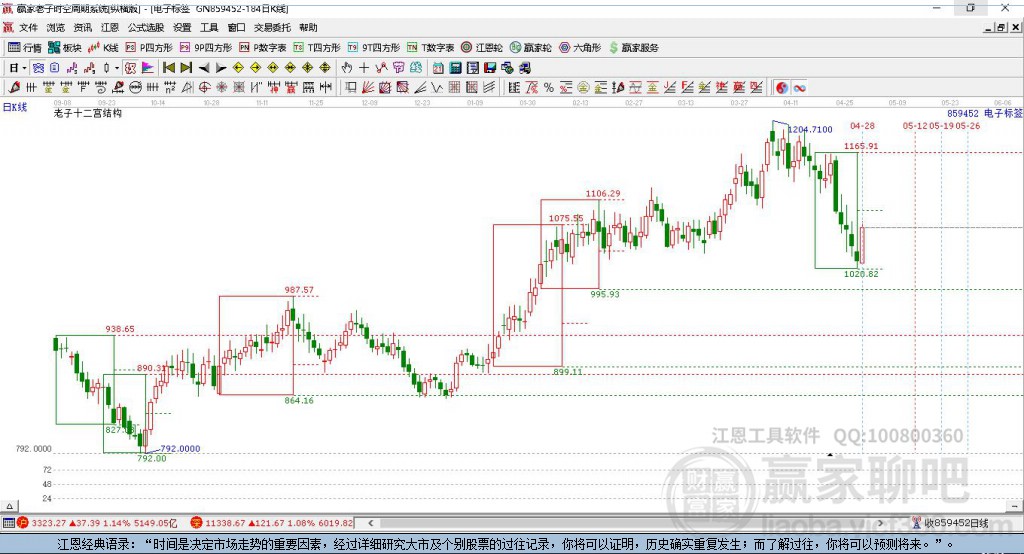The width and height of the screenshot is (1024, 554).
Task: Click Shenzhen index 11338.67 in status bar
Action: coord(225,523)
